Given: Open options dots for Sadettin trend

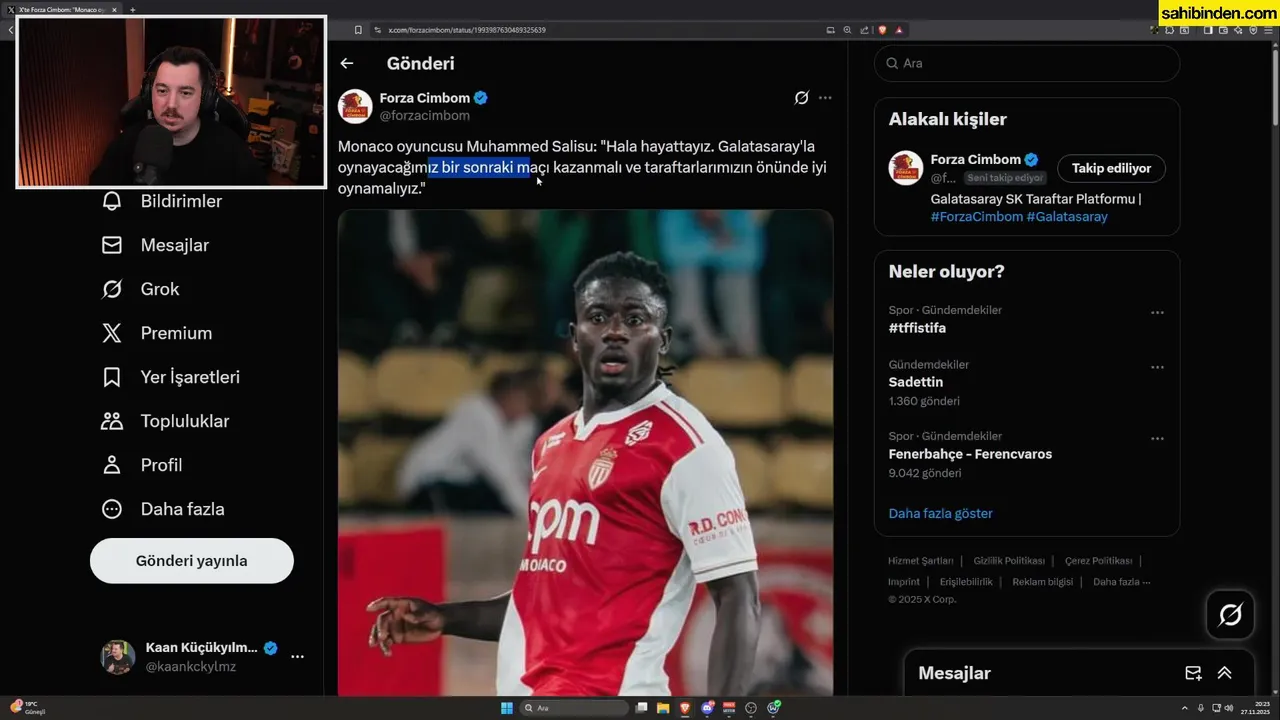Looking at the screenshot, I should [1157, 367].
